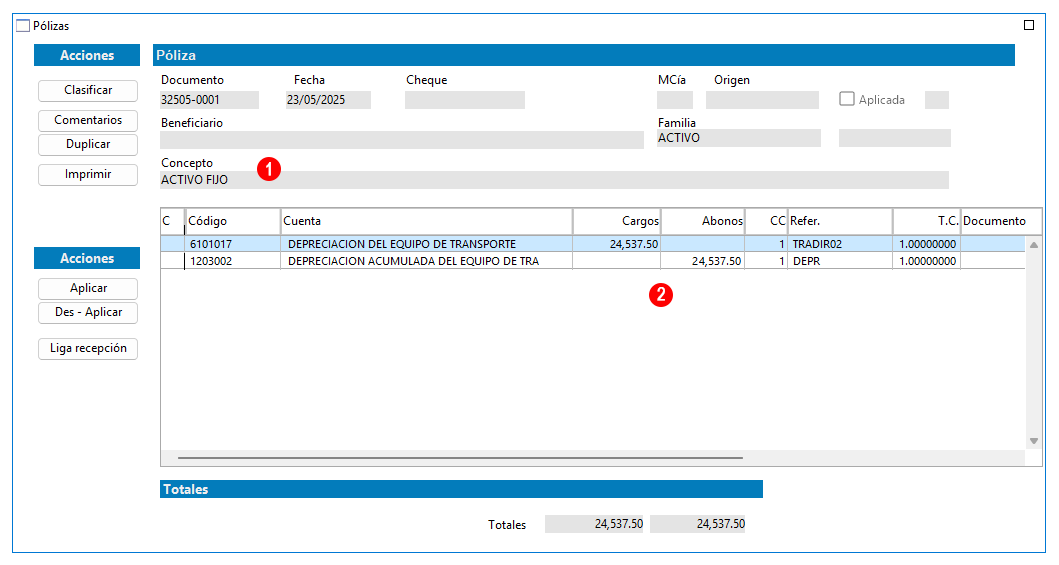Click the Clasificar button
The width and height of the screenshot is (1059, 565).
coord(88,90)
